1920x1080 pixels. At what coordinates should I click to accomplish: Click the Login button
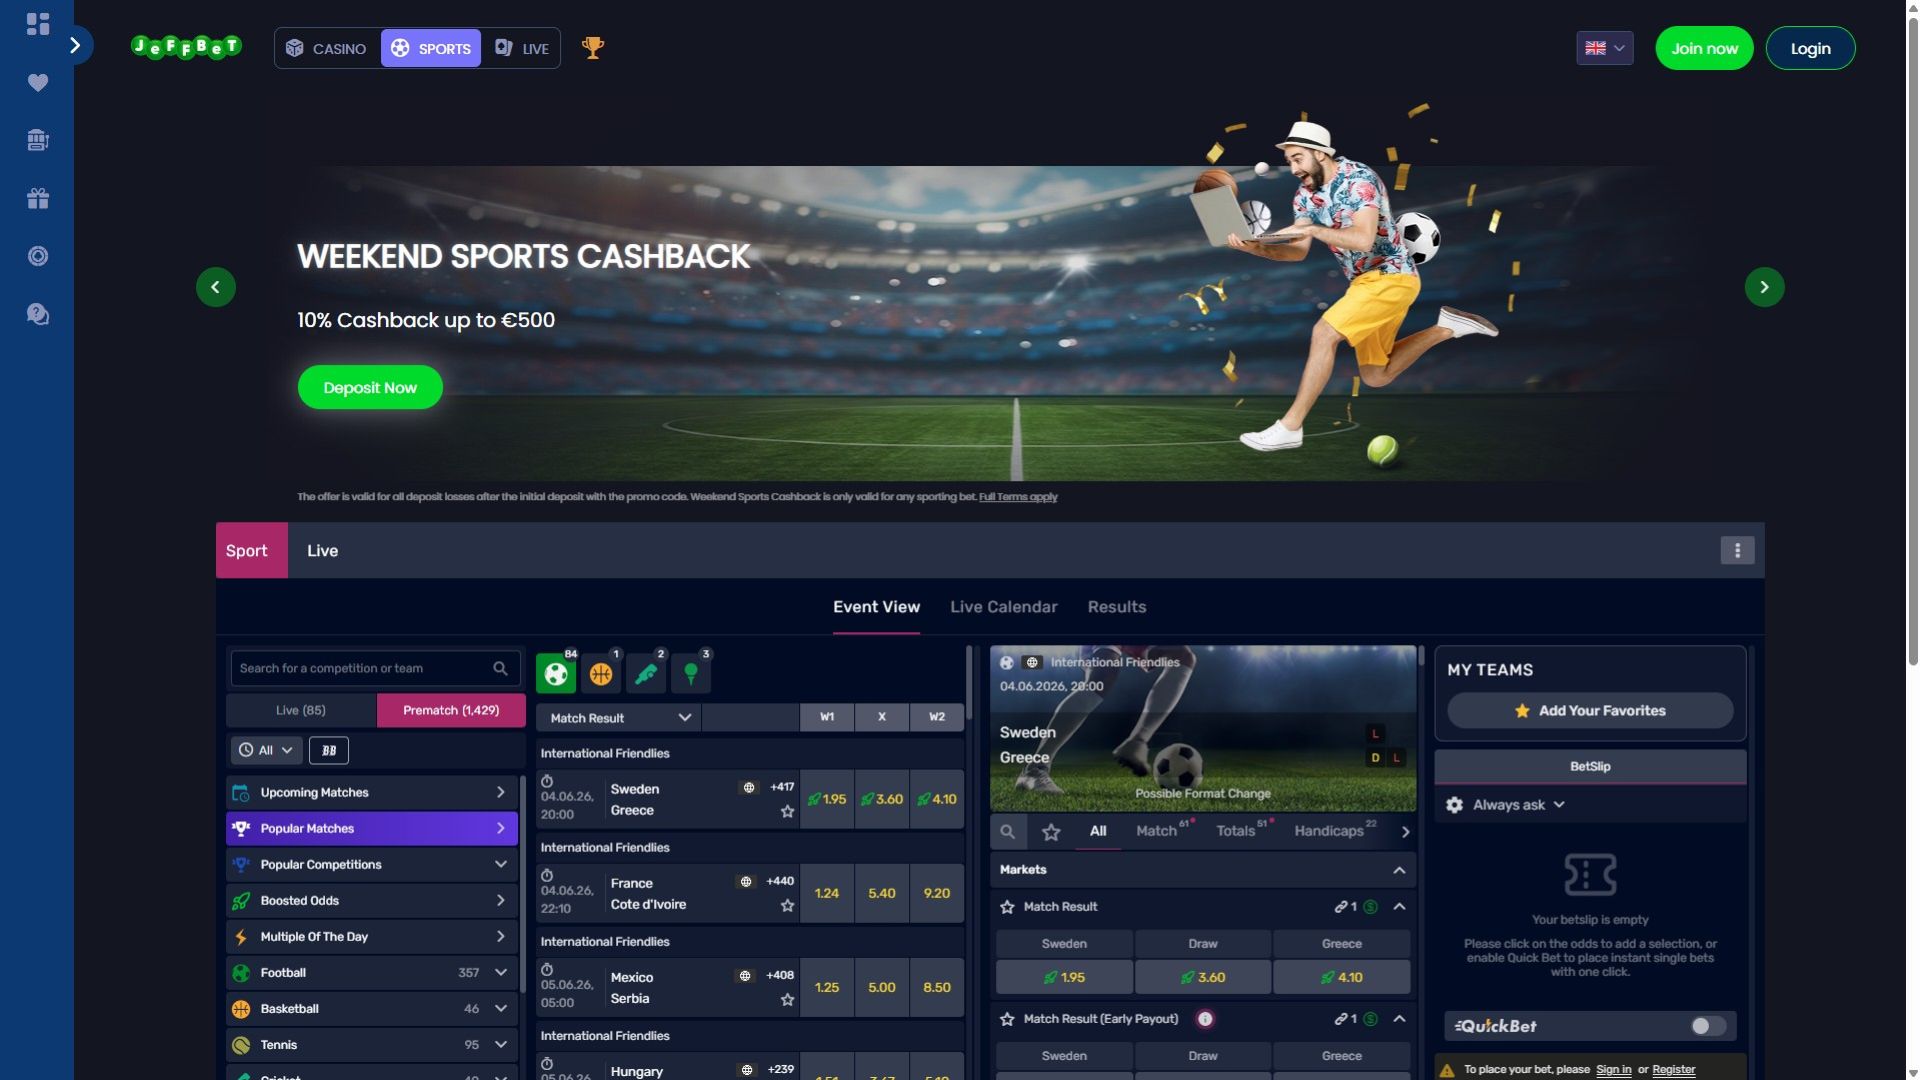(x=1810, y=48)
